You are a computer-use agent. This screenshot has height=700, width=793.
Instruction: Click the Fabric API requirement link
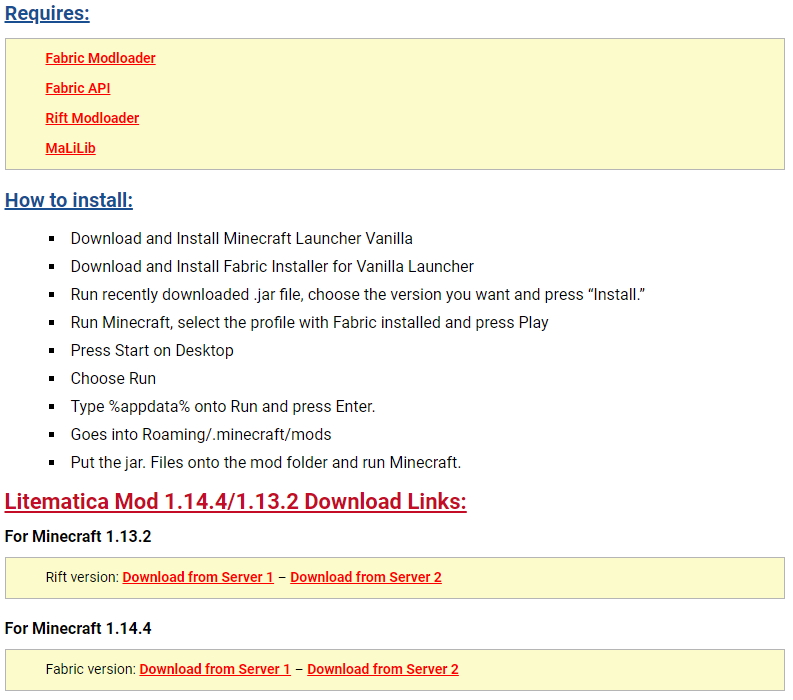click(77, 88)
